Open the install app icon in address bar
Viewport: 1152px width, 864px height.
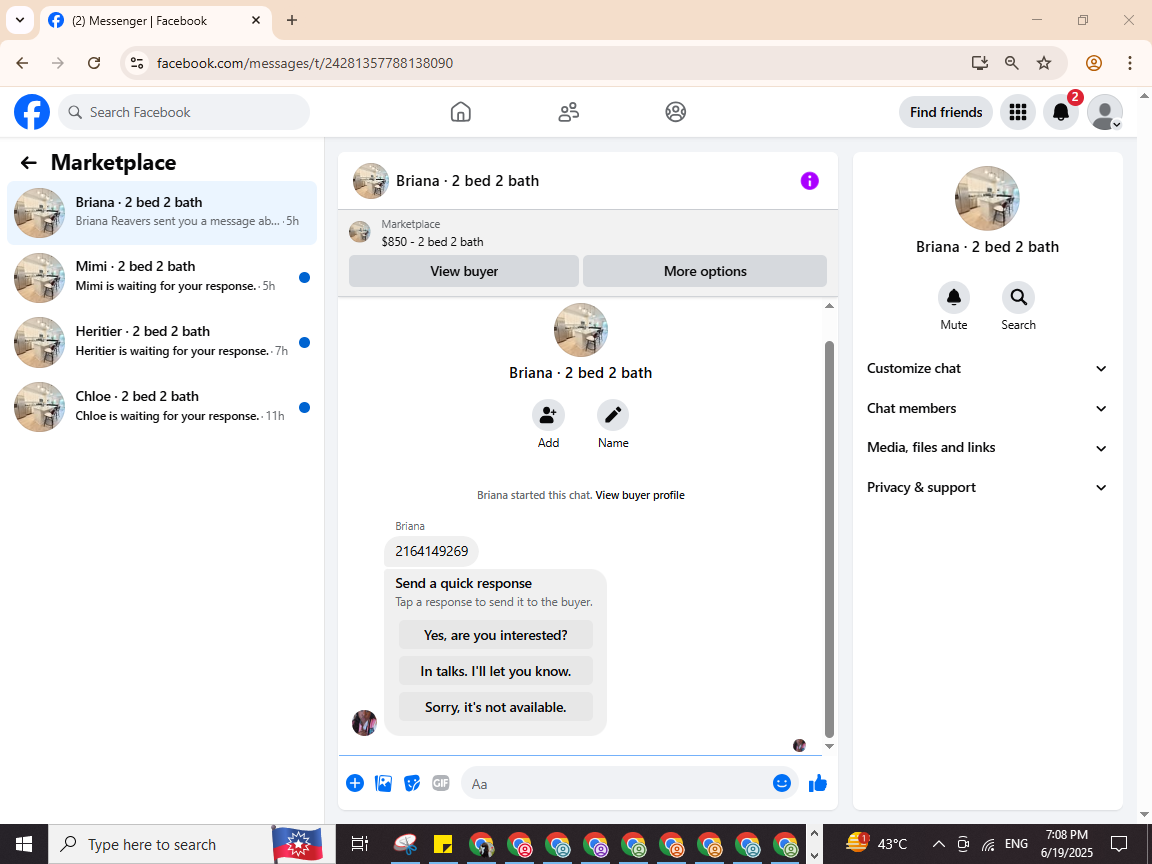click(x=979, y=63)
